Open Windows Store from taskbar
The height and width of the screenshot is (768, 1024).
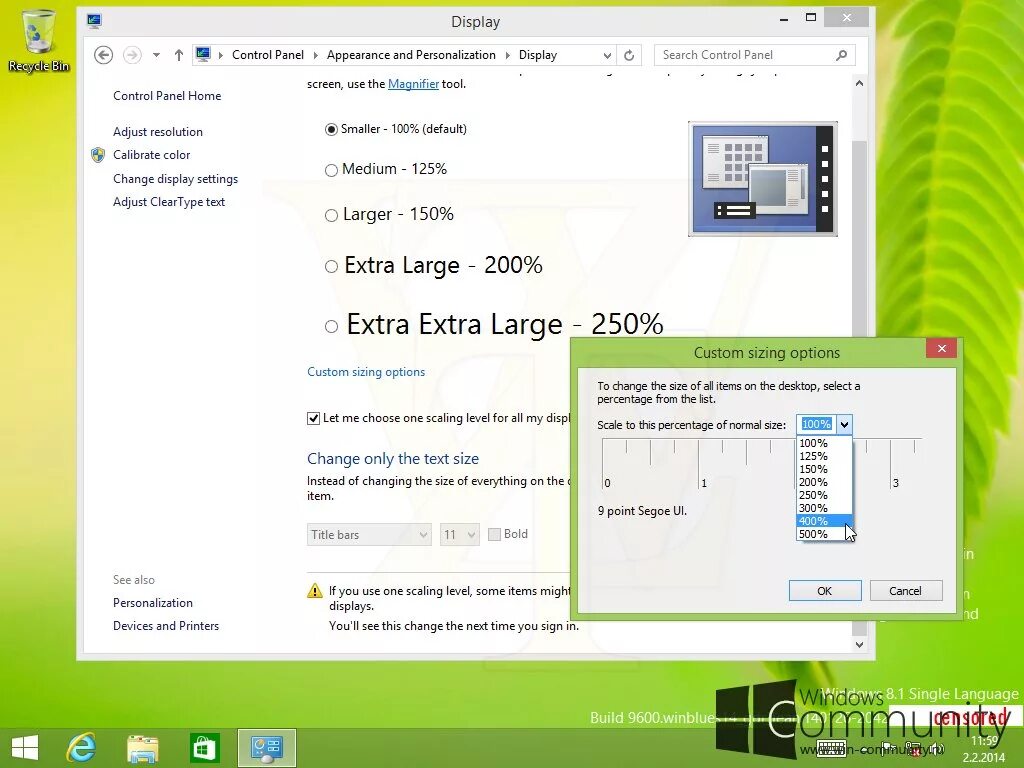(203, 748)
